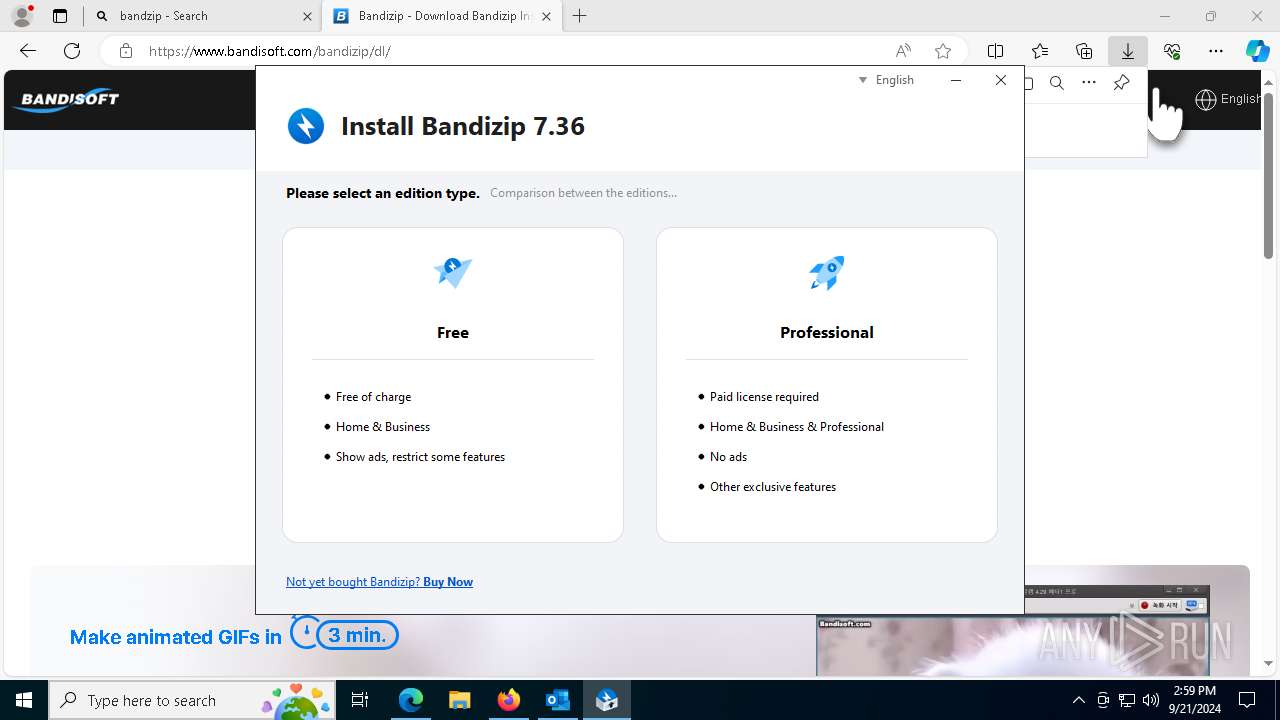Open the website English language selector
The height and width of the screenshot is (720, 1280).
[1228, 99]
